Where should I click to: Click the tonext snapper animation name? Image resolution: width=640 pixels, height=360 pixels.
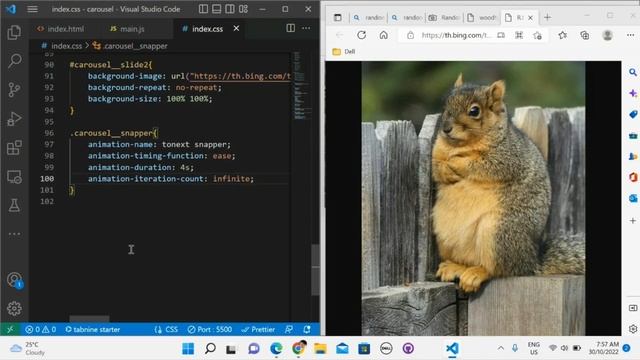(x=194, y=144)
